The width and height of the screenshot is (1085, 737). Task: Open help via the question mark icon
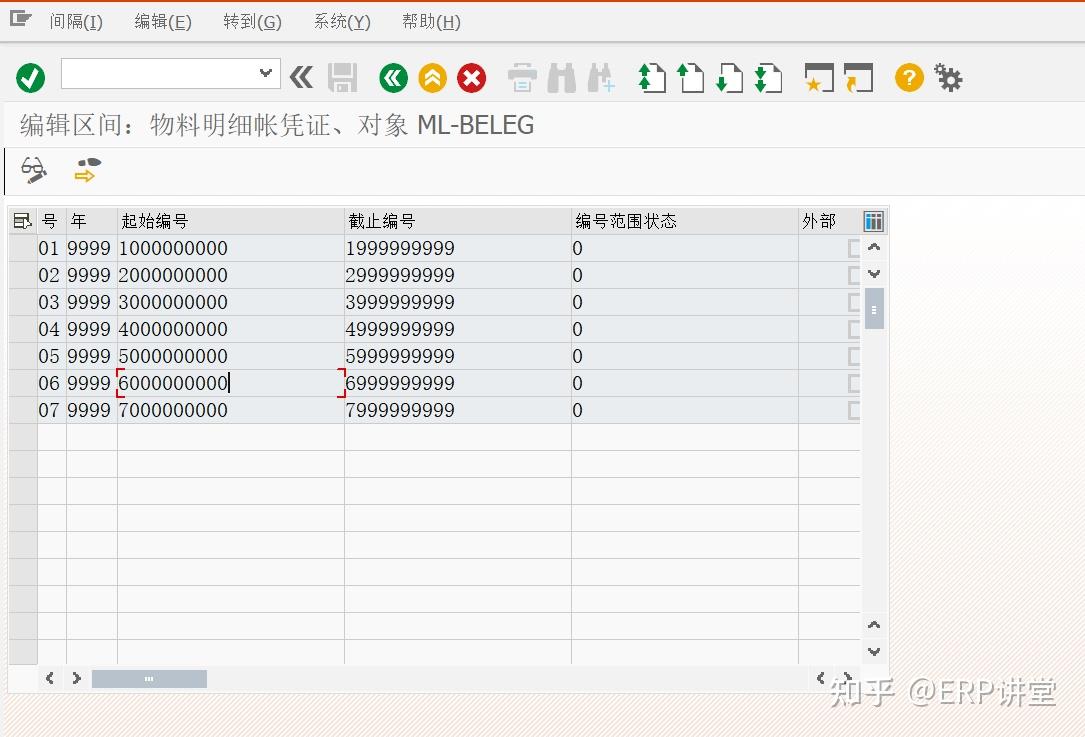pyautogui.click(x=907, y=76)
